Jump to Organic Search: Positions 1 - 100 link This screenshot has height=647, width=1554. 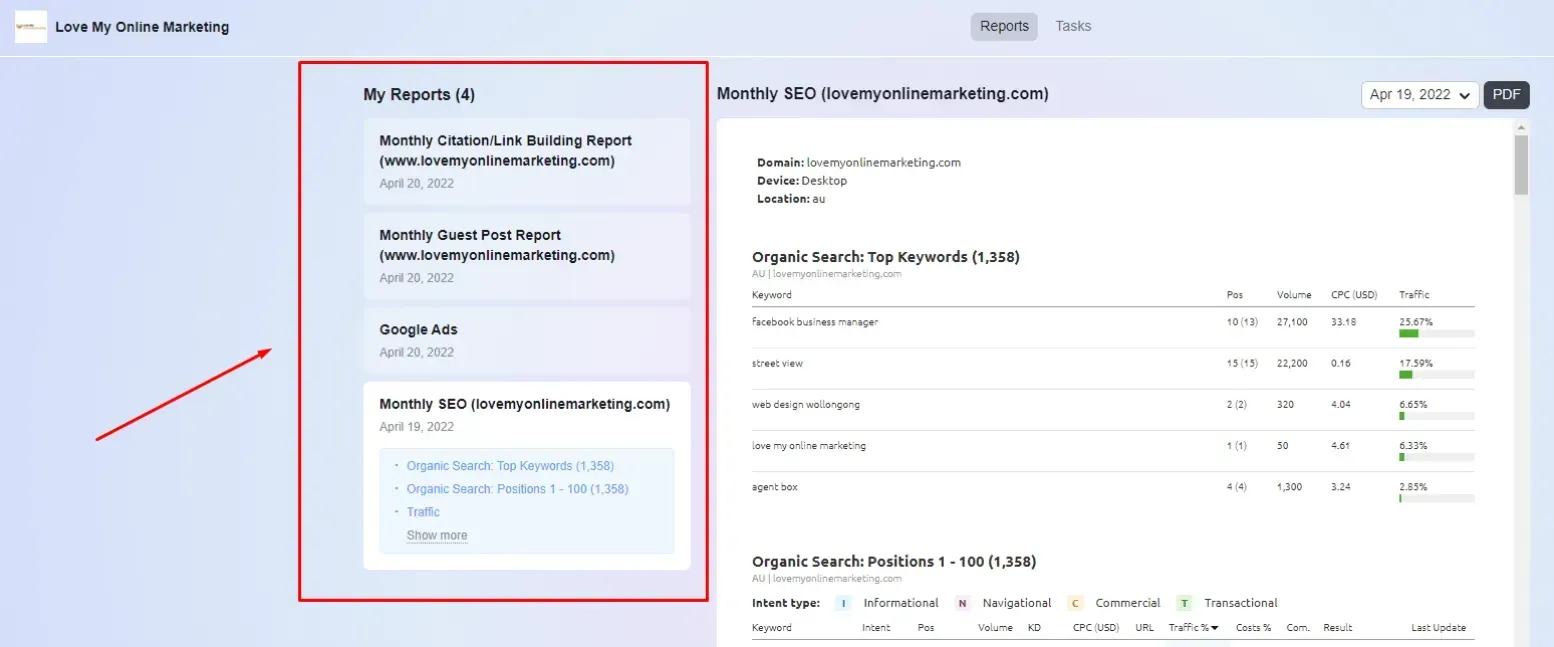[517, 489]
